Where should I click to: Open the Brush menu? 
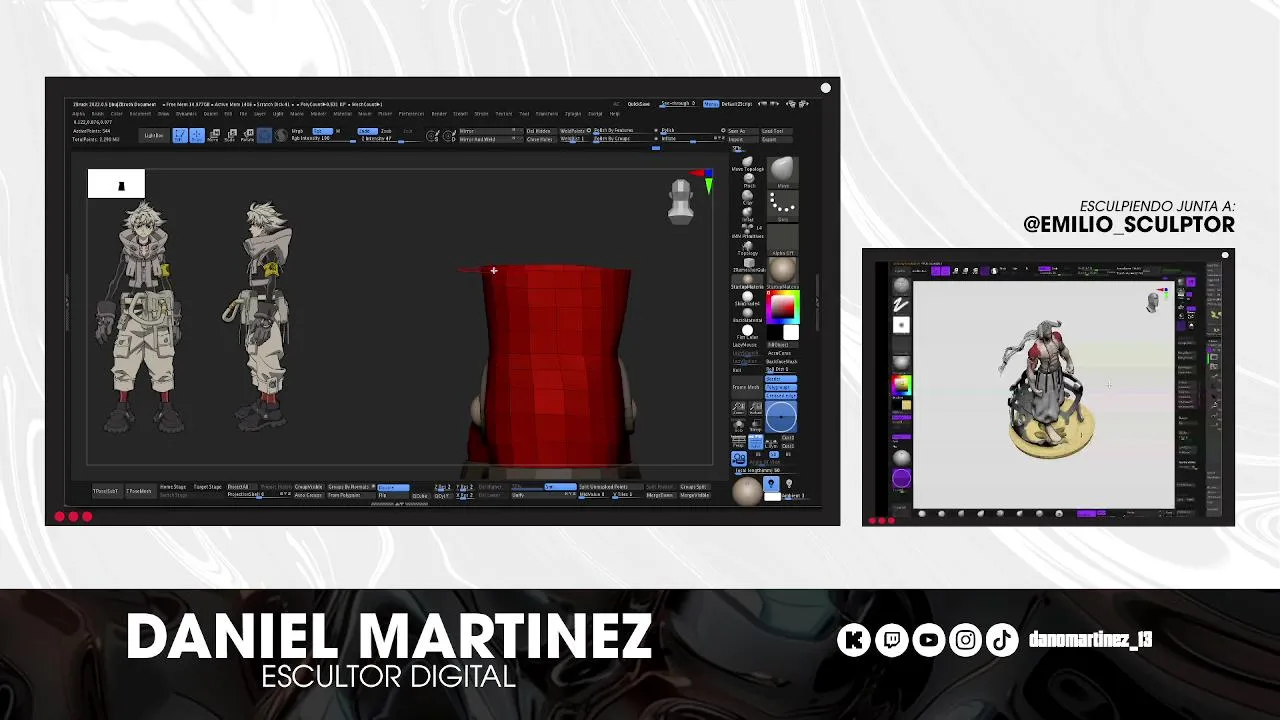click(98, 114)
